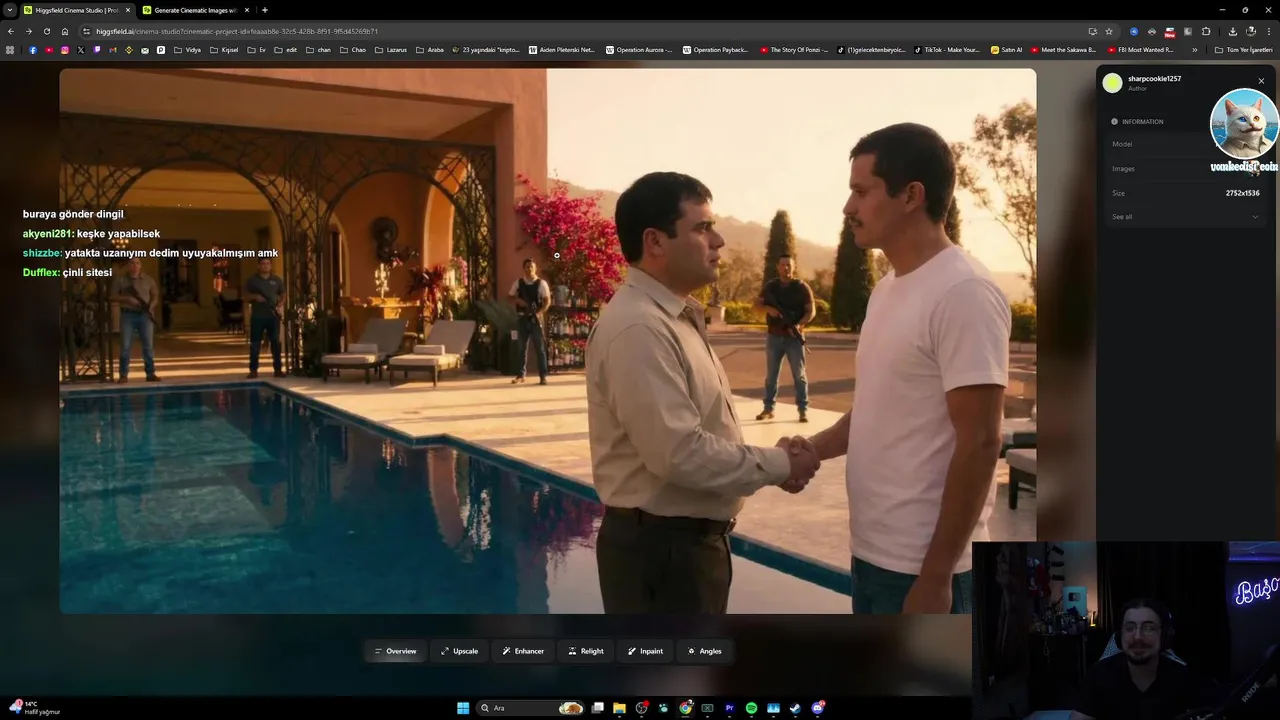Open Steam from the taskbar

[x=796, y=708]
